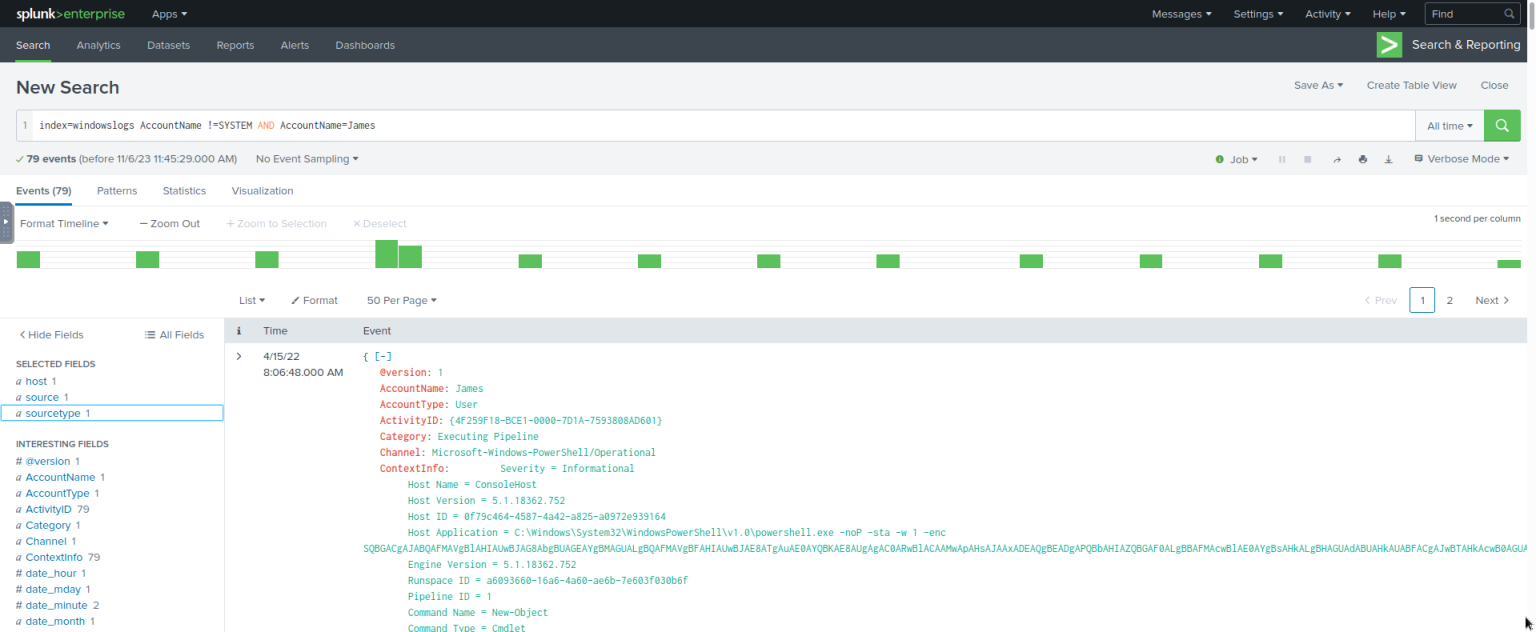Viewport: 1536px width, 632px height.
Task: Hide the fields sidebar with Hide Fields
Action: 50,334
